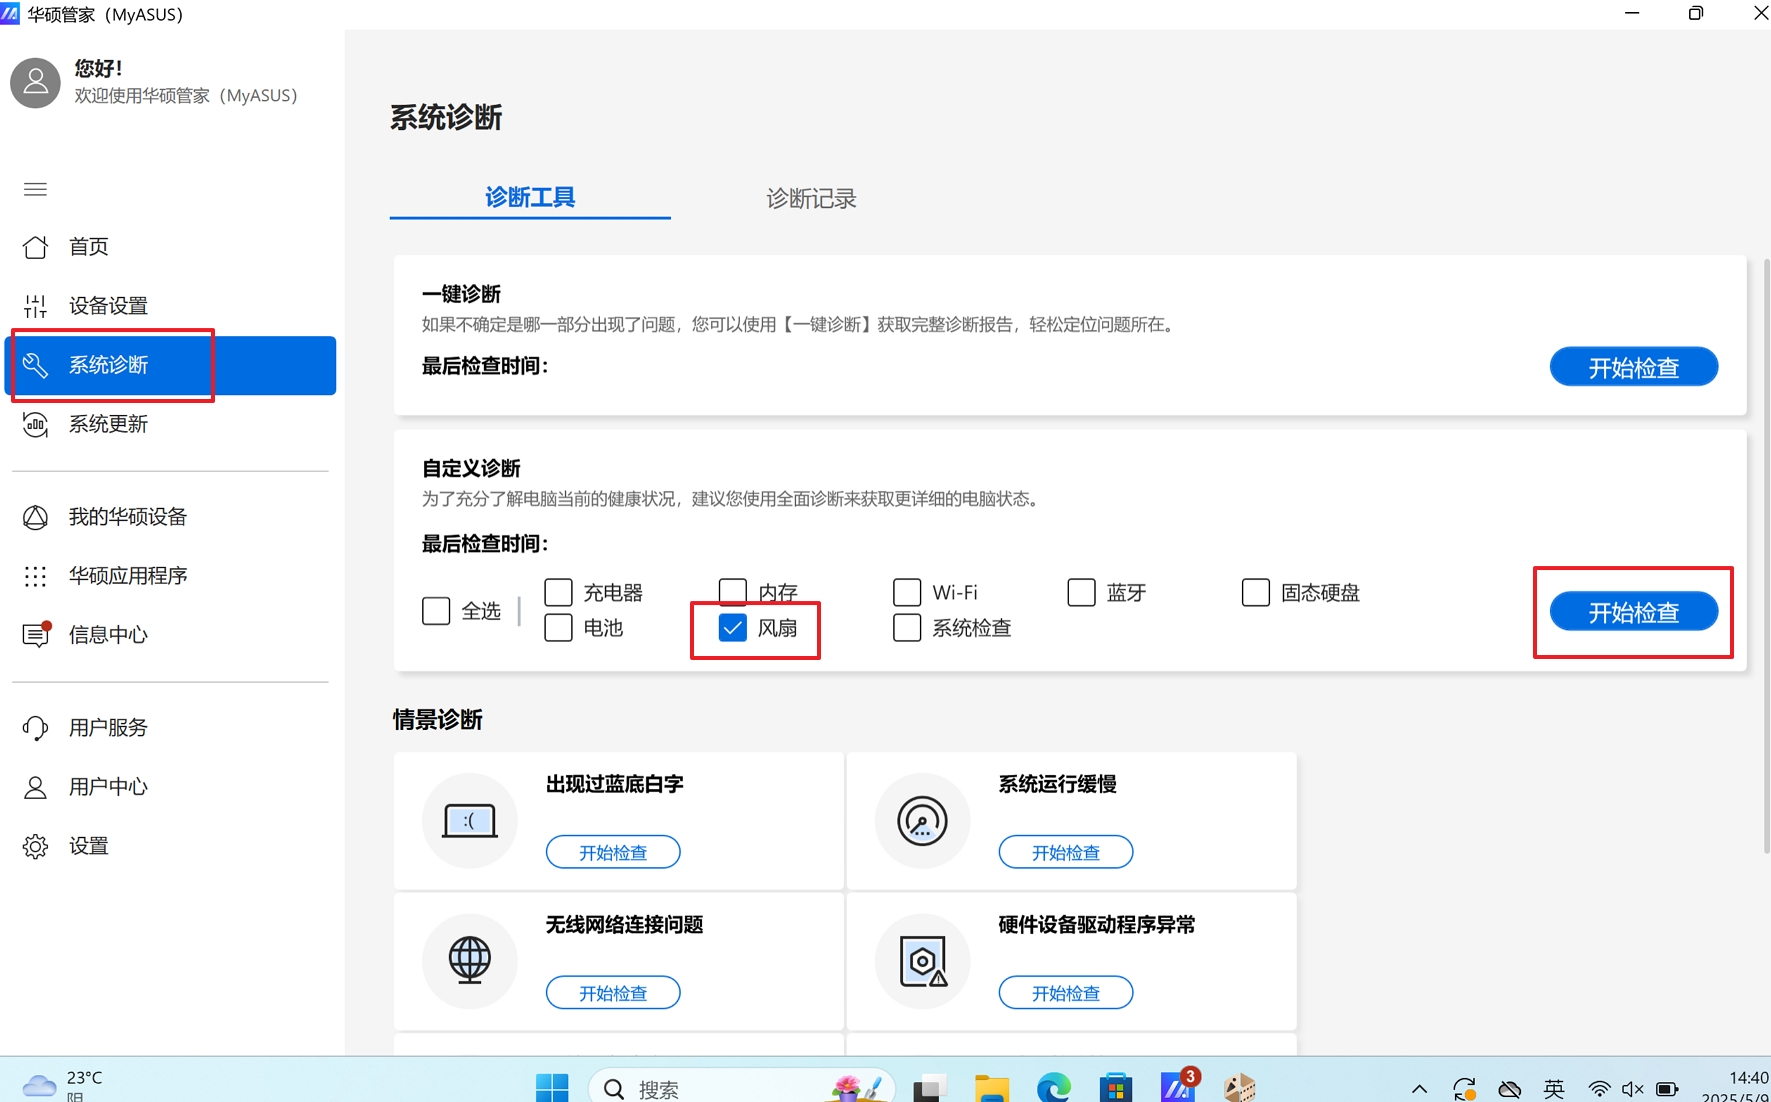Click the OneDrive cloud tray icon
This screenshot has width=1771, height=1102.
1510,1088
